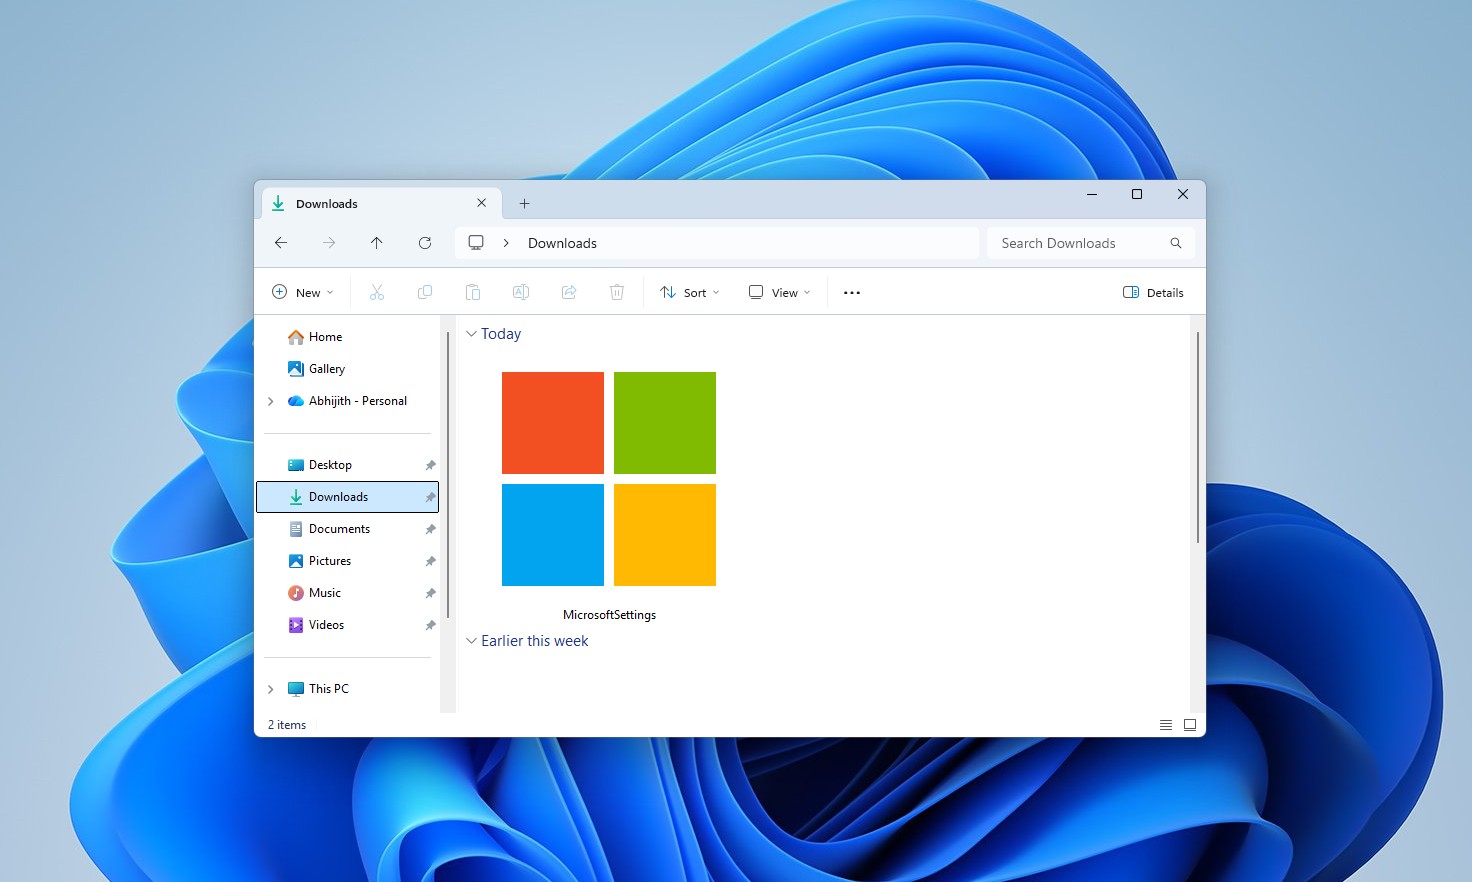Click the pin icon beside Pictures
Viewport: 1472px width, 882px height.
pyautogui.click(x=430, y=561)
